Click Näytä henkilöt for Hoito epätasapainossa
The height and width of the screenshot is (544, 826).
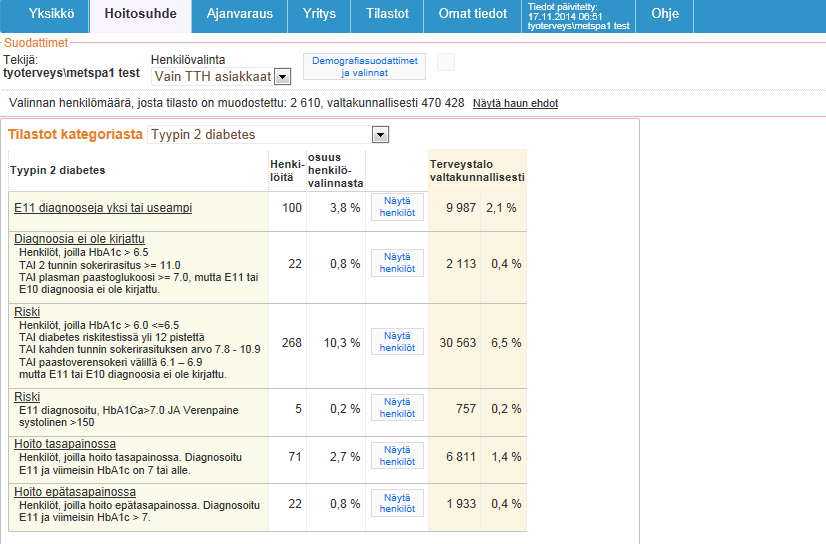click(x=397, y=503)
